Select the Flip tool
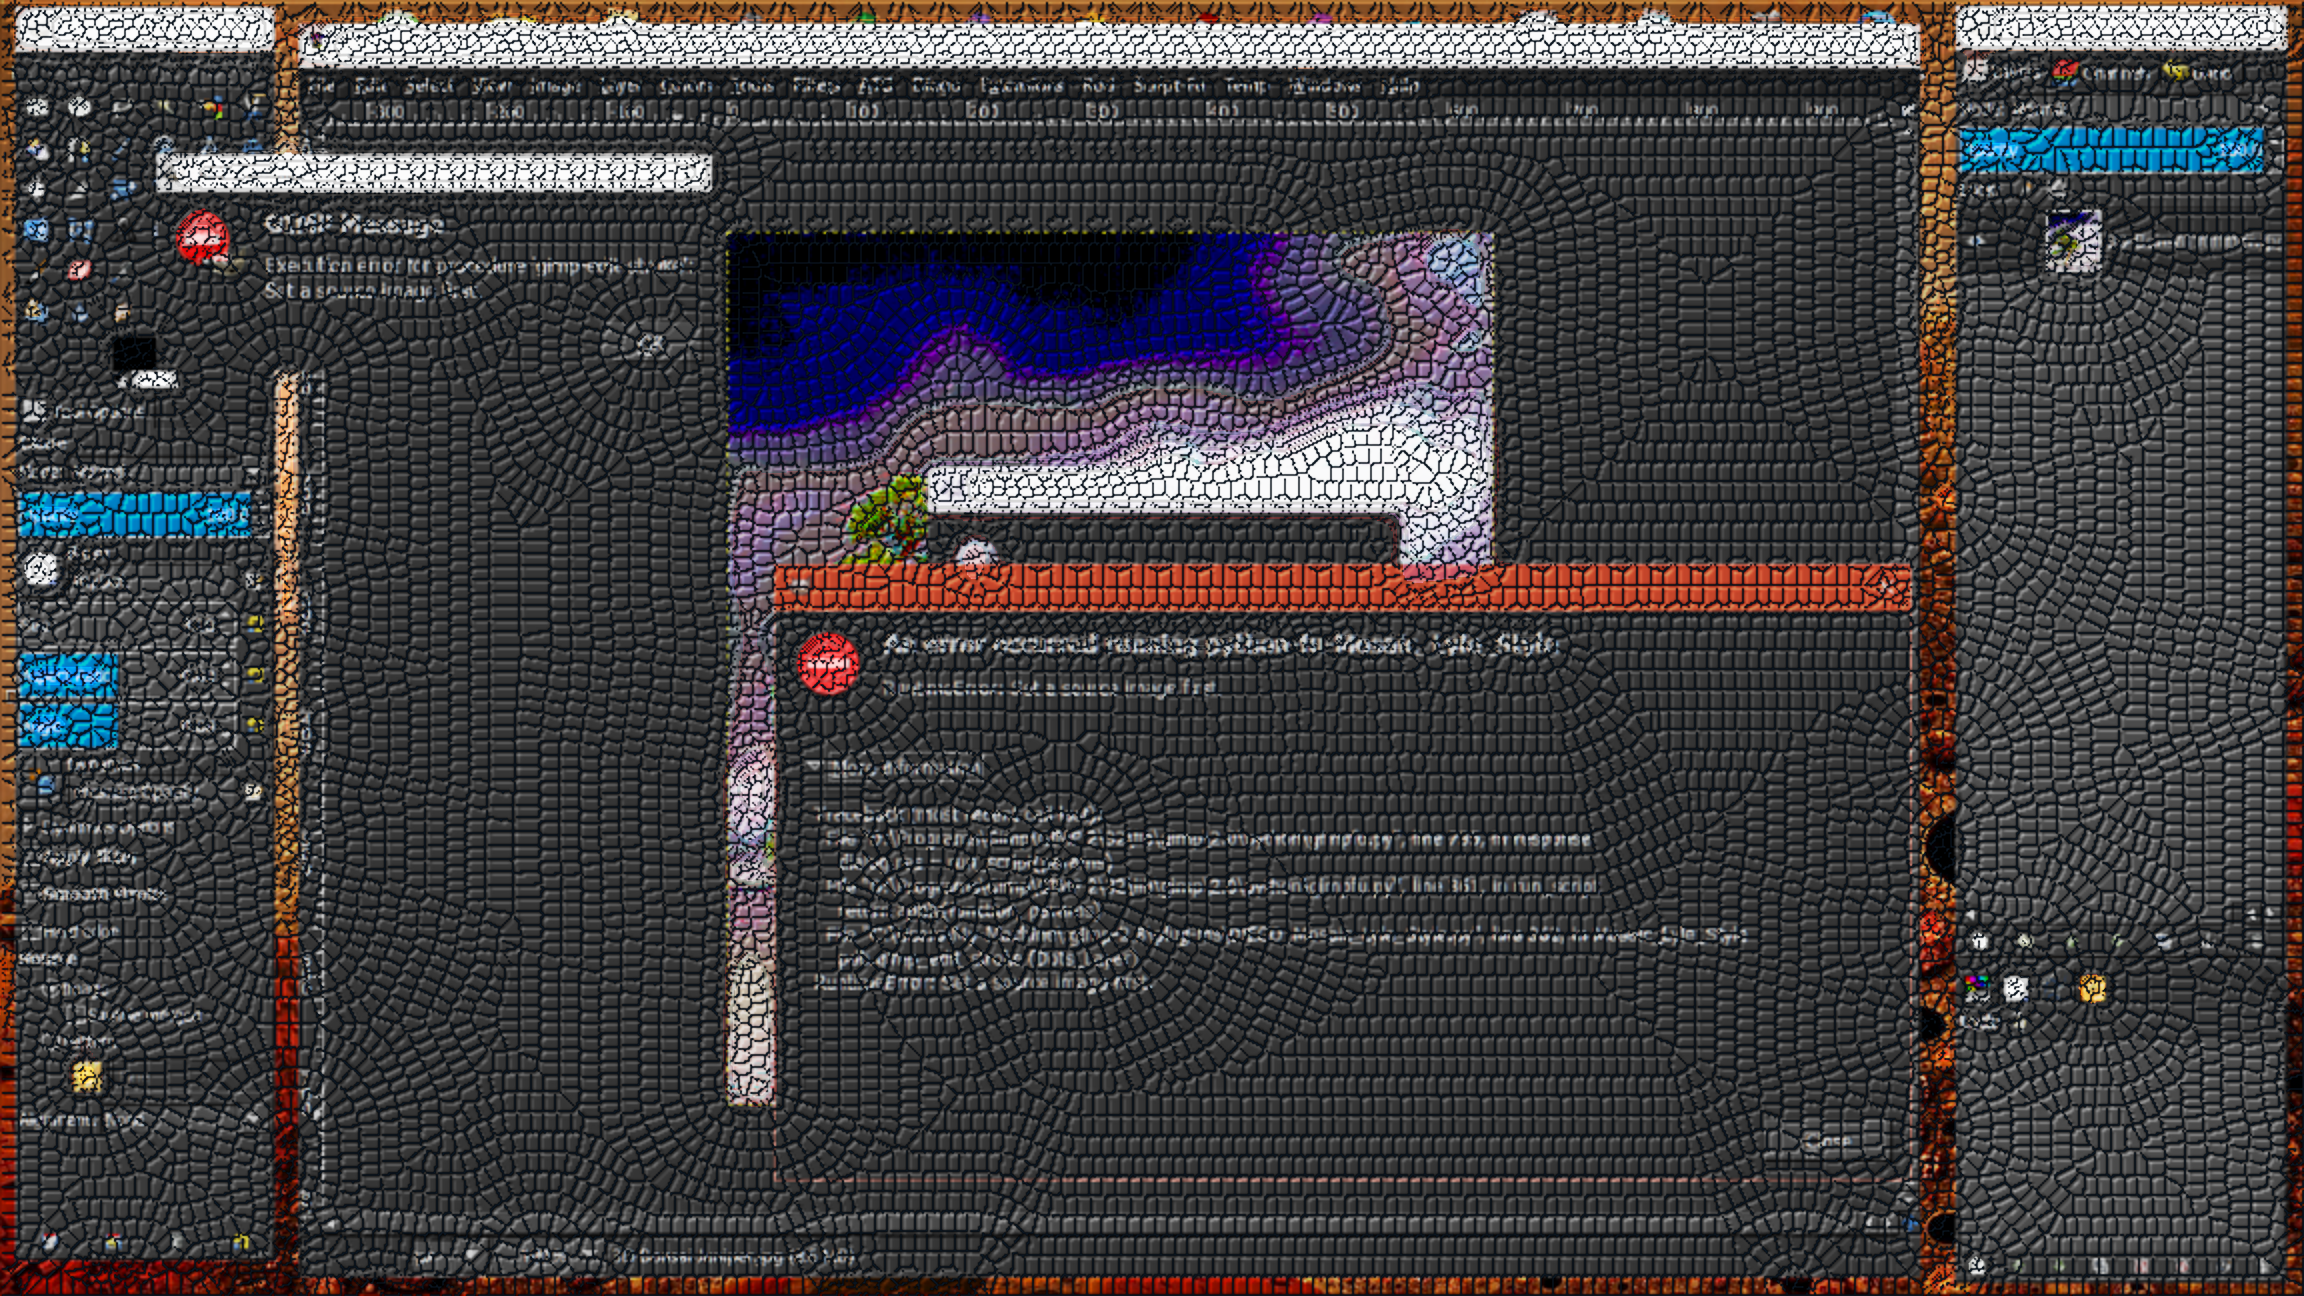The width and height of the screenshot is (2304, 1296). 37,230
